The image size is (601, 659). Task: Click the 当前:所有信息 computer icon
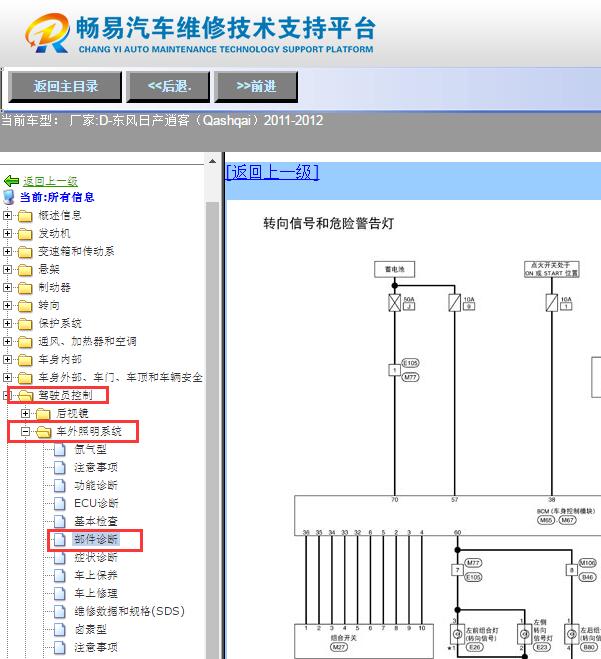click(x=8, y=197)
